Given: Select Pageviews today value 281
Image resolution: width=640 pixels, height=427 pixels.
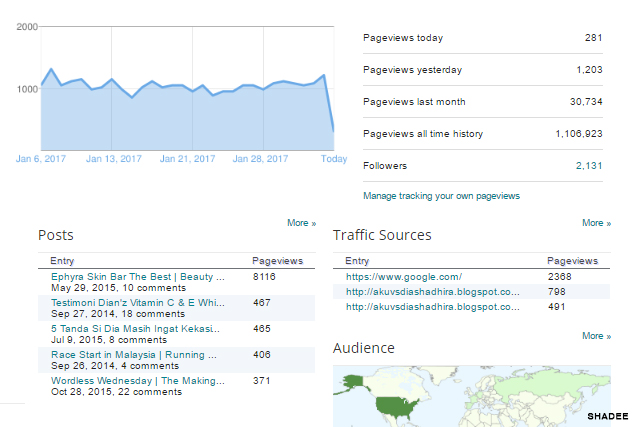Looking at the screenshot, I should 593,38.
